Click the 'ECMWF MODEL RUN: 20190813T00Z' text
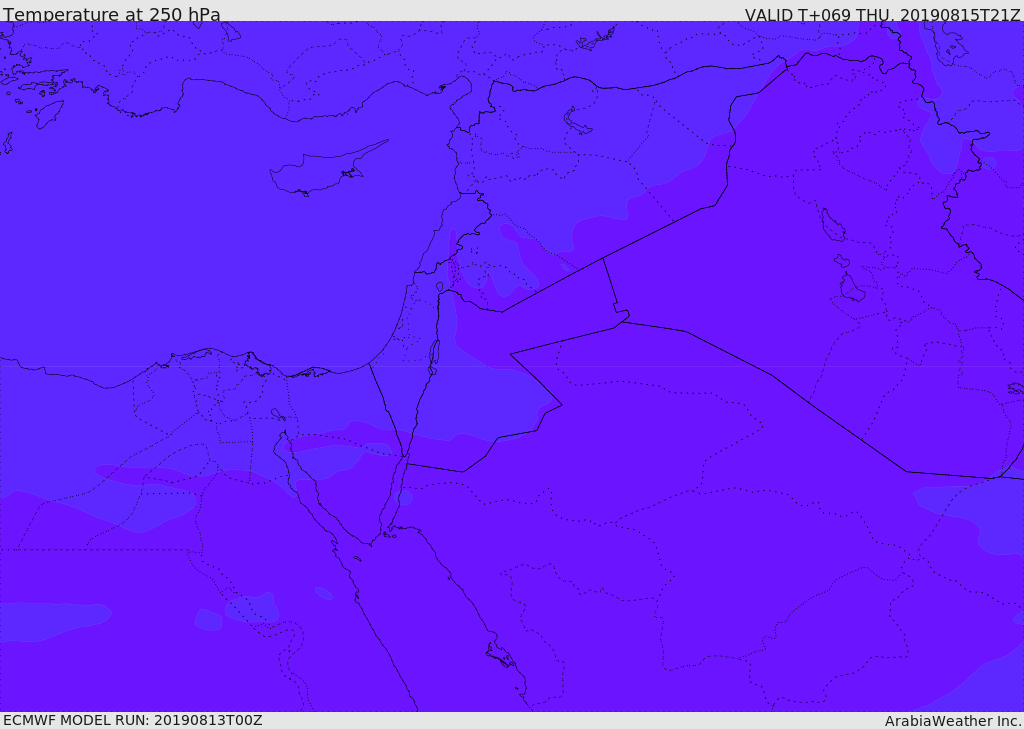Screen dimensions: 1024x729 (x=133, y=720)
